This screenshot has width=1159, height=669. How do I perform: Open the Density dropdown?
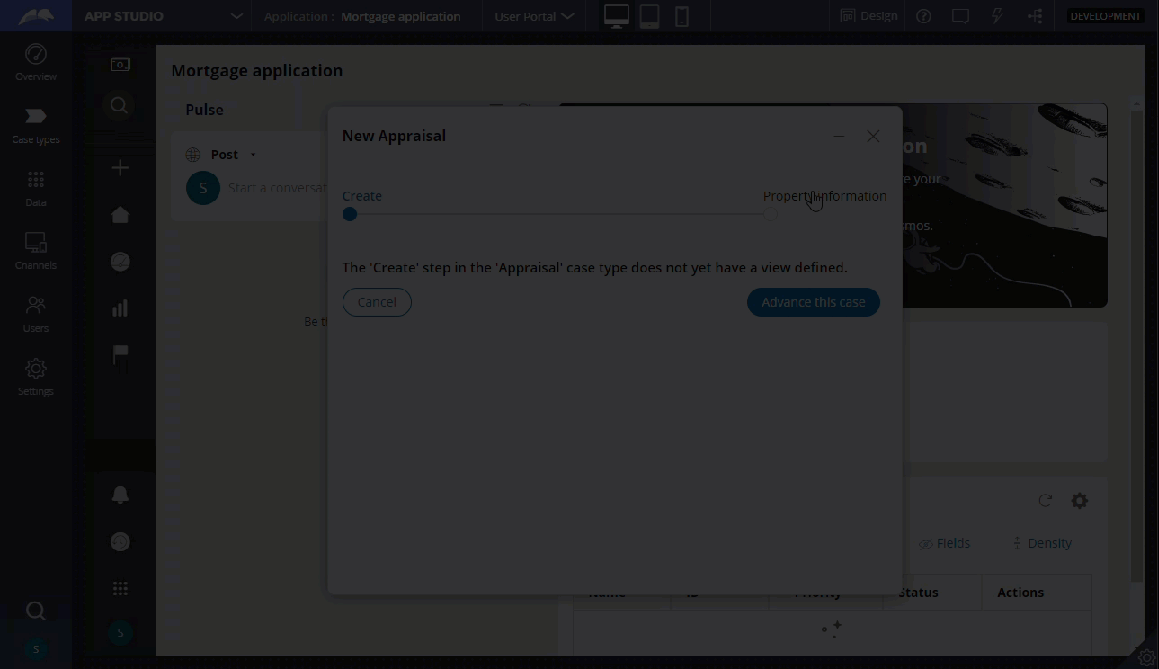[1042, 543]
